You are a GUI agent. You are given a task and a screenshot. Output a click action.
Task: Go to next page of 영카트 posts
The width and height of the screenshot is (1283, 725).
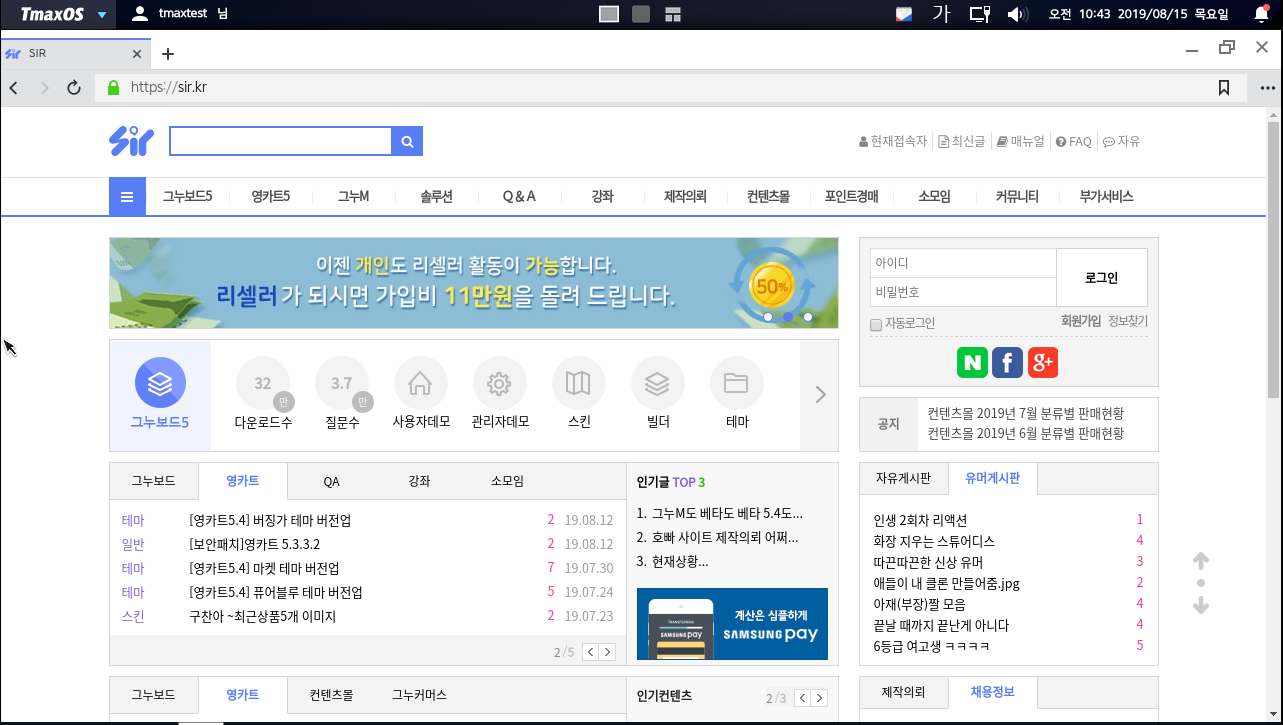pyautogui.click(x=607, y=652)
